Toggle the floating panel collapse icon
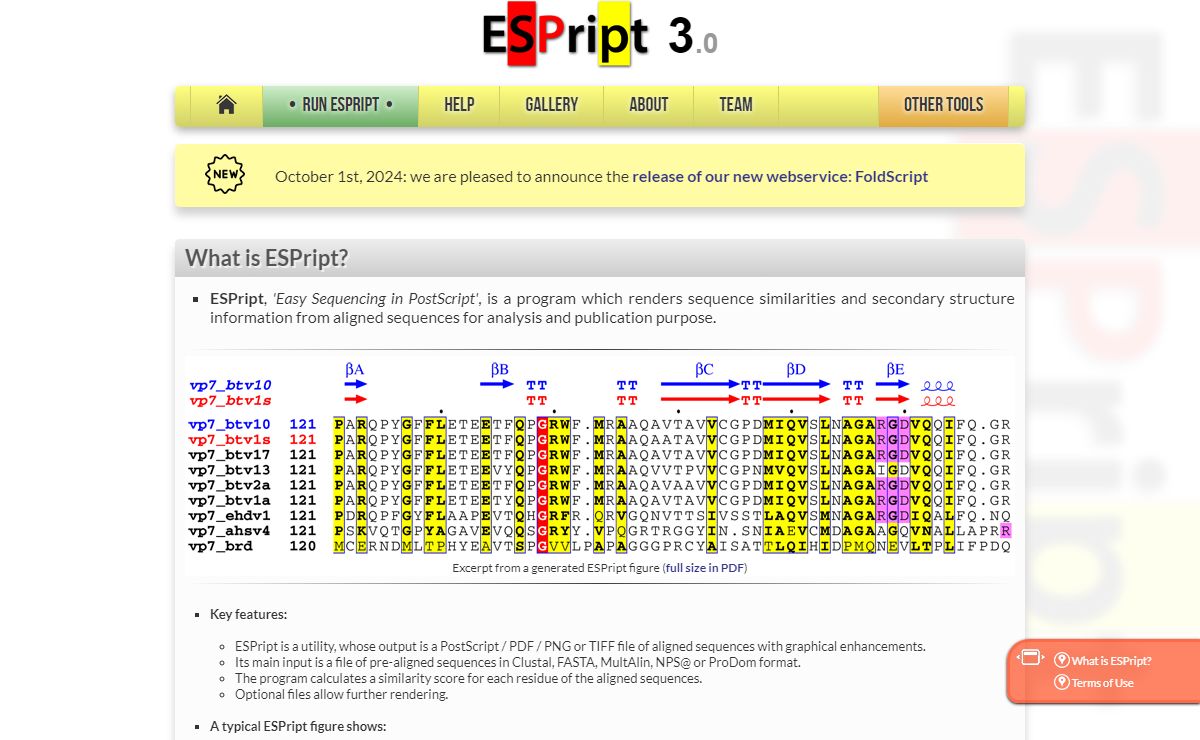This screenshot has width=1200, height=740. coord(1030,657)
